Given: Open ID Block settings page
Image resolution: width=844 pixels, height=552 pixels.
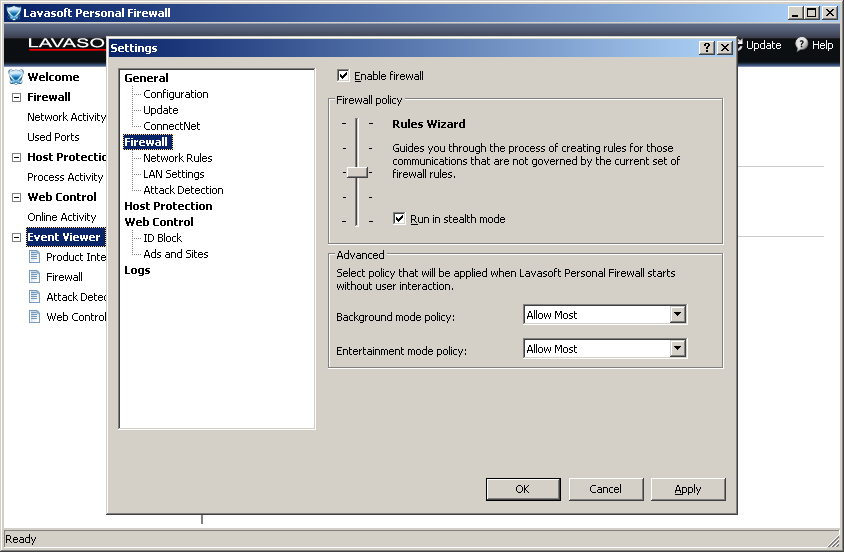Looking at the screenshot, I should point(162,238).
